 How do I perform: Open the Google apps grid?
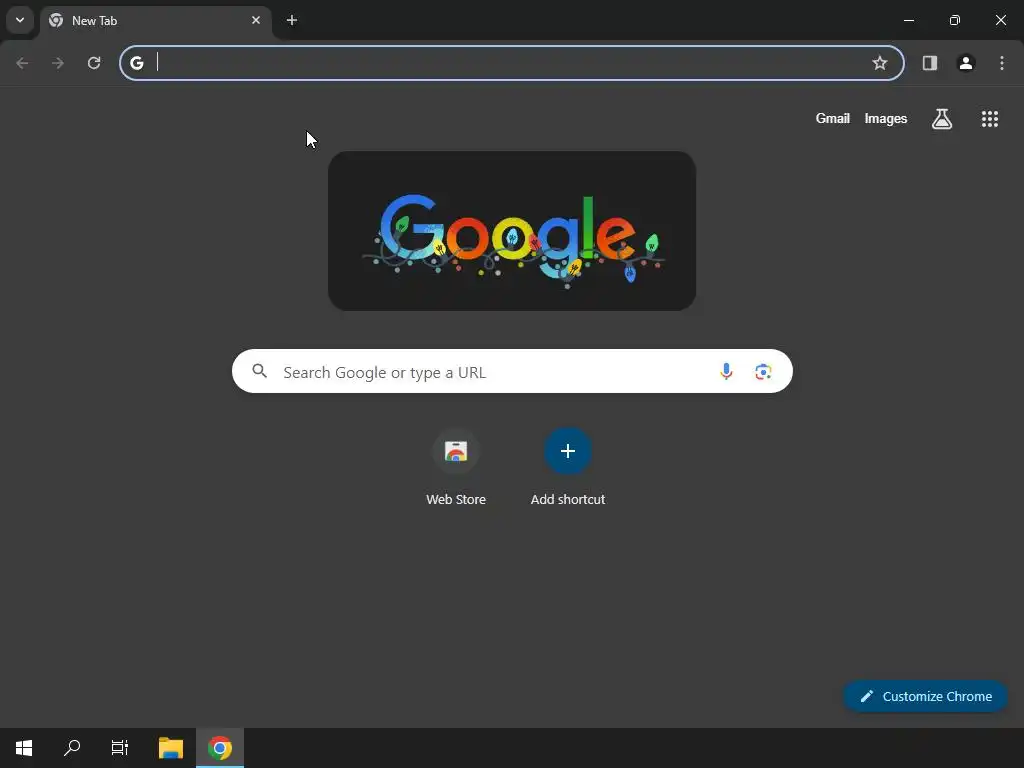pos(990,119)
